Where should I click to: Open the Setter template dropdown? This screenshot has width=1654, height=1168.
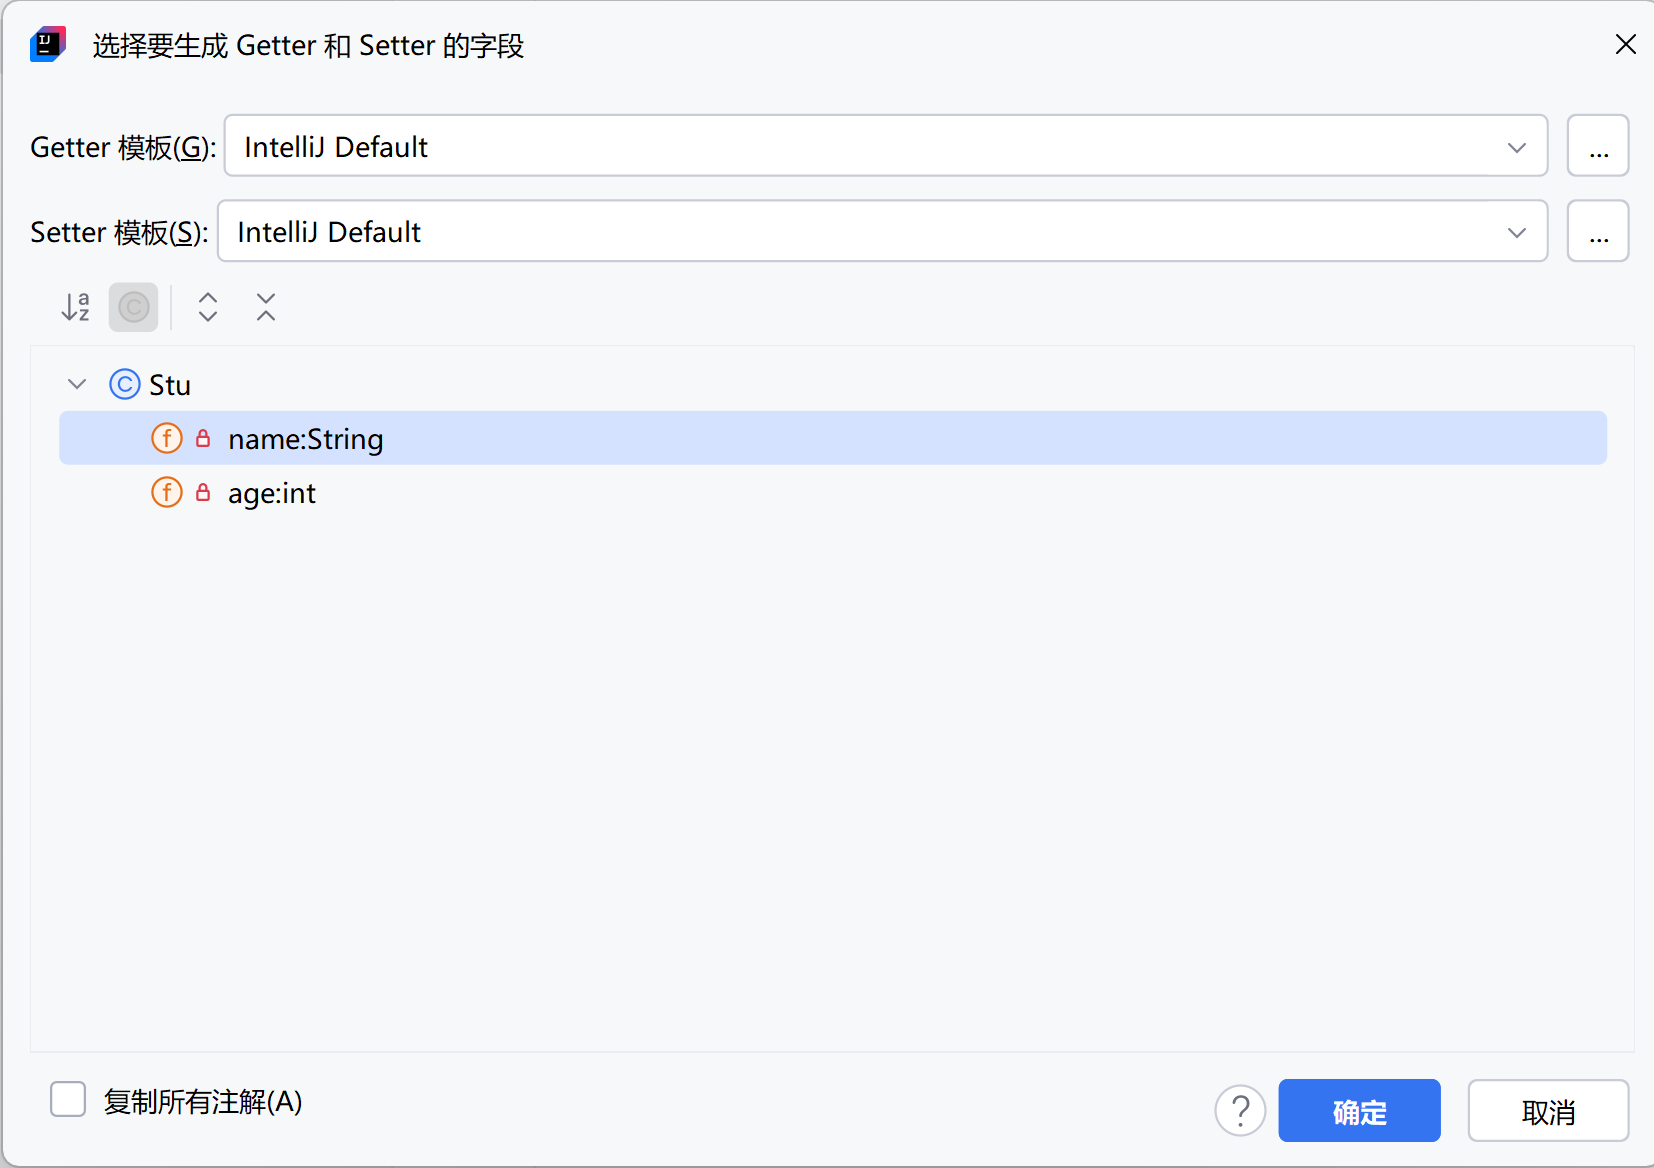882,231
